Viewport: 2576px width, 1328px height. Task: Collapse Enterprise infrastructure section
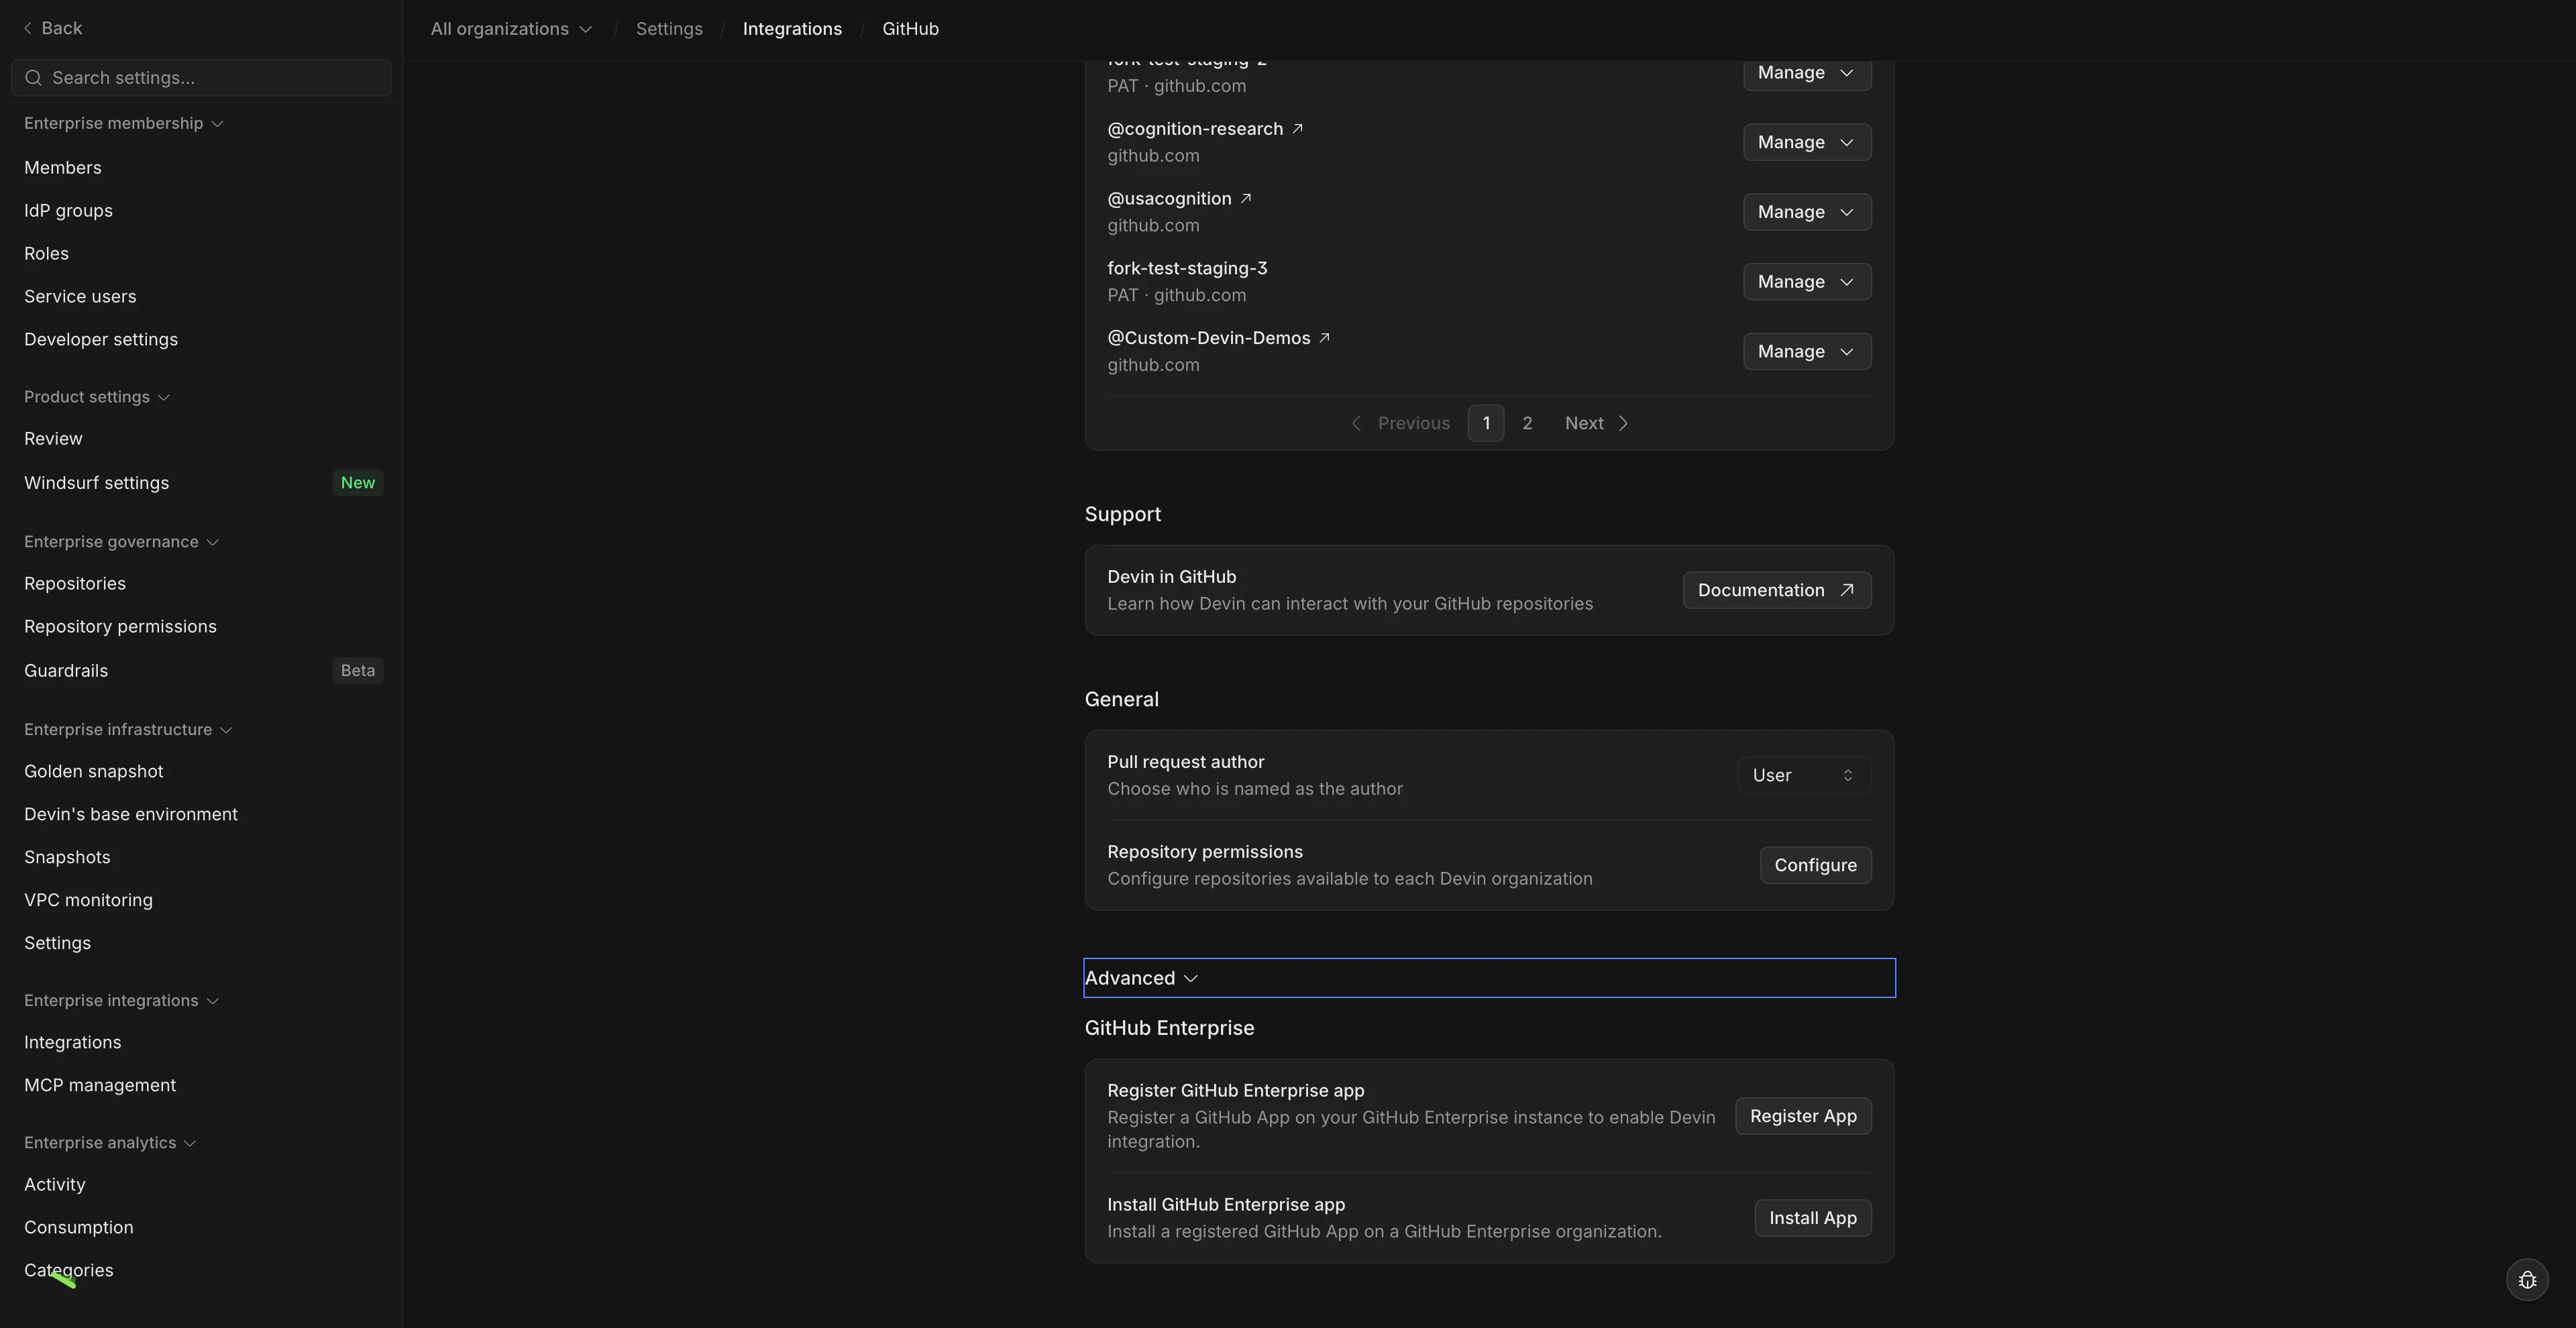coord(128,730)
